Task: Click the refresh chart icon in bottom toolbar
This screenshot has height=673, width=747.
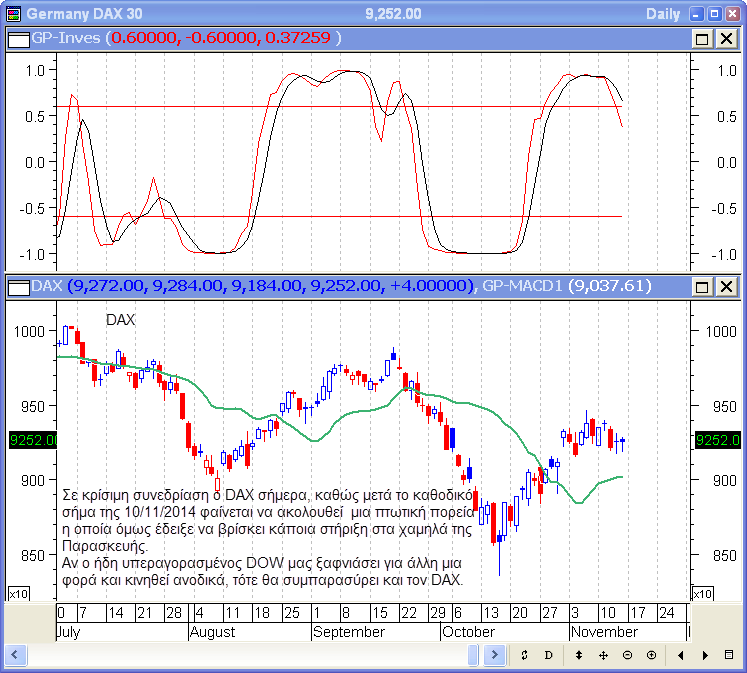Action: (x=524, y=655)
